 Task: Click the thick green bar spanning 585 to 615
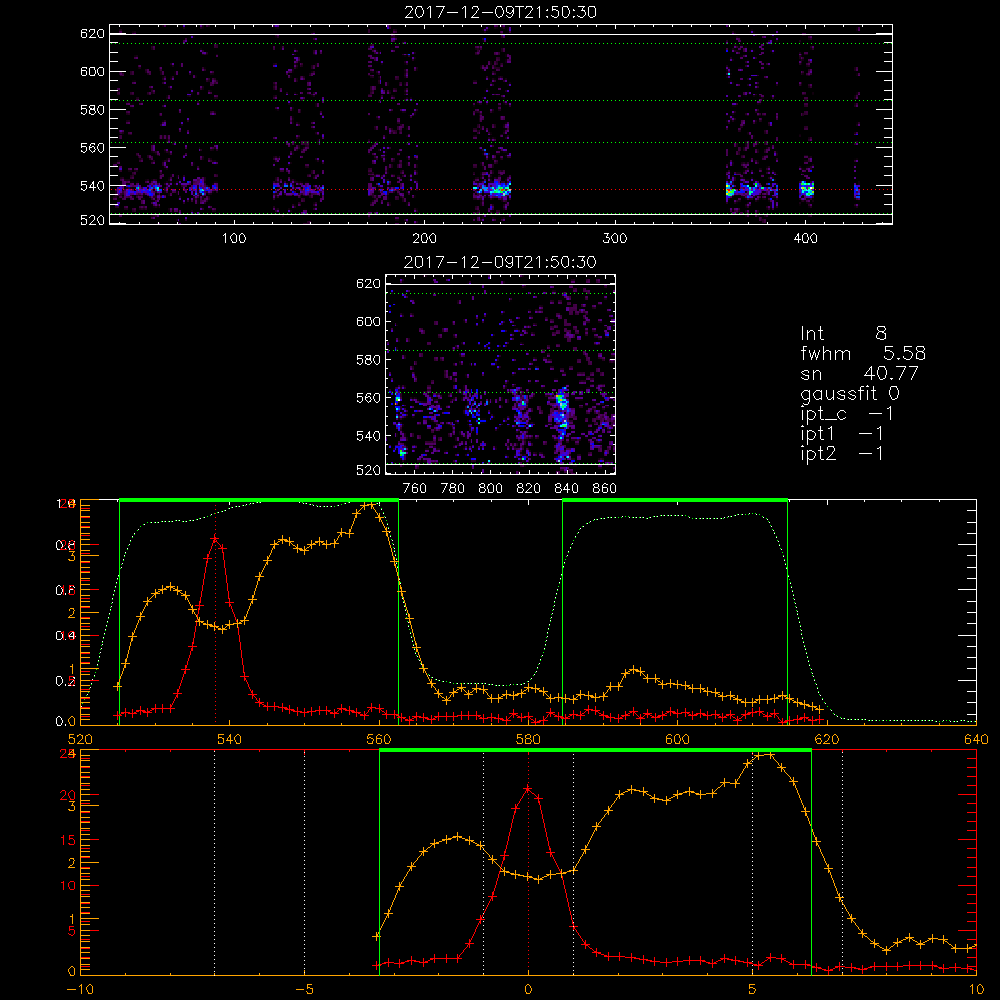pyautogui.click(x=675, y=501)
